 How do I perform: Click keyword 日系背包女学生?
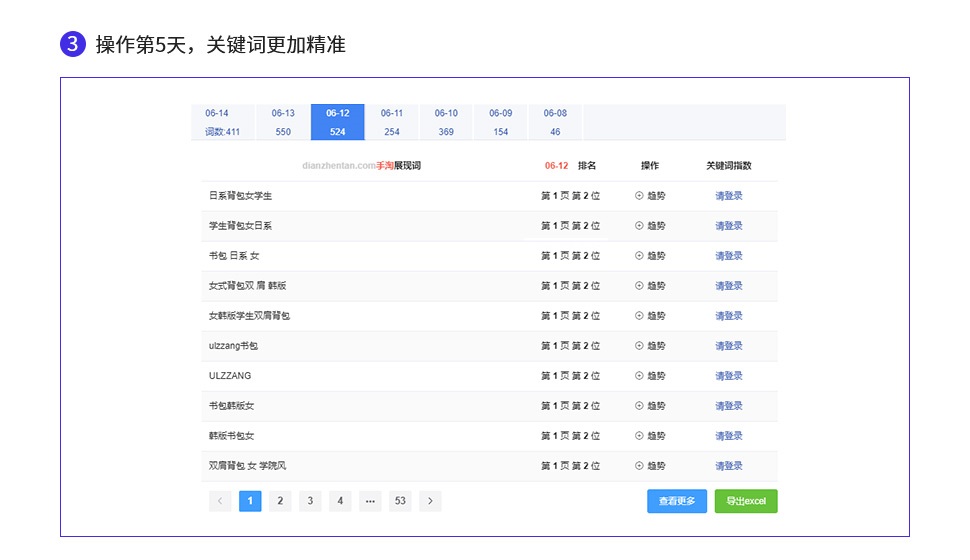[x=240, y=196]
